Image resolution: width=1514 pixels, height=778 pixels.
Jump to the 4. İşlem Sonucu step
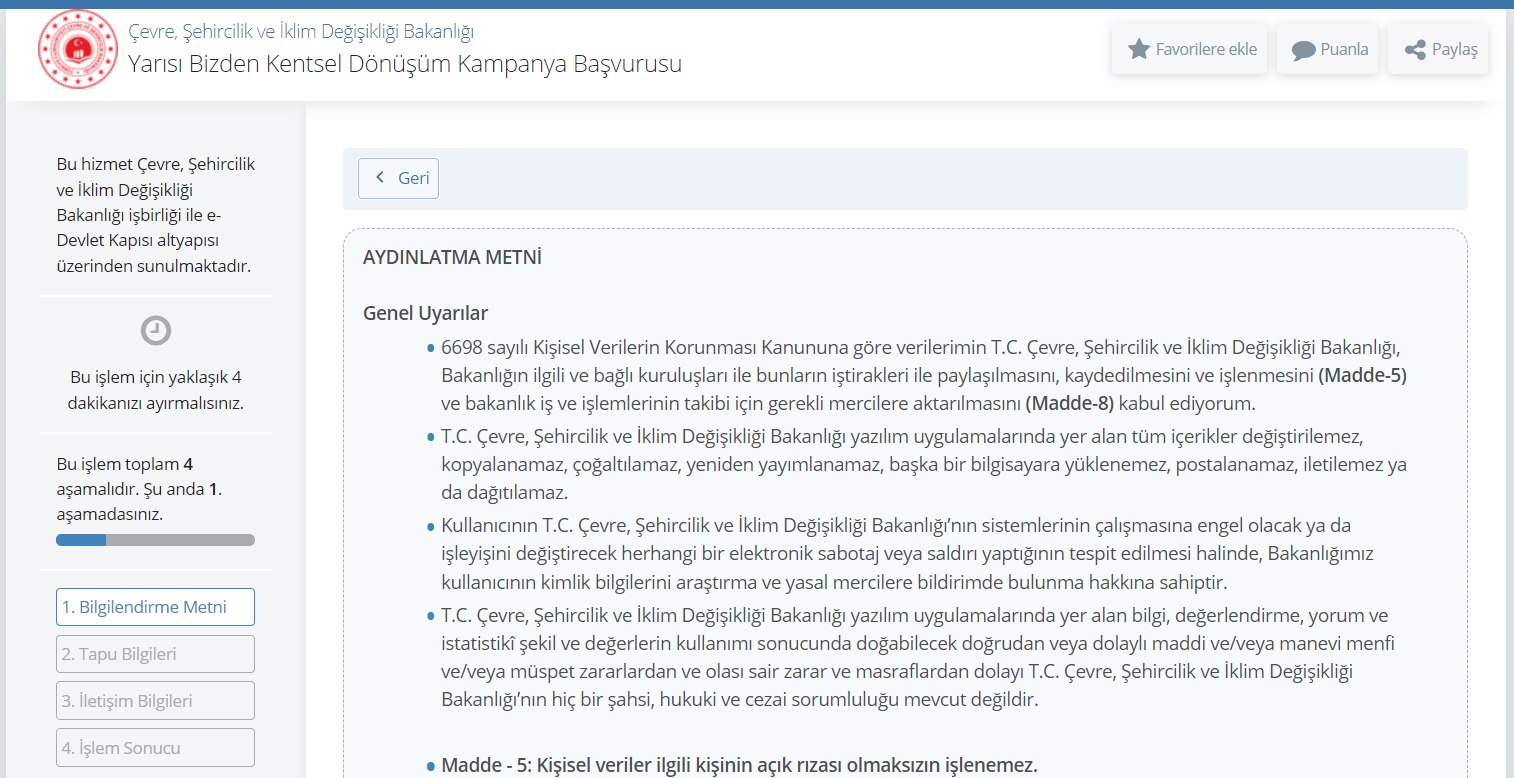(155, 748)
